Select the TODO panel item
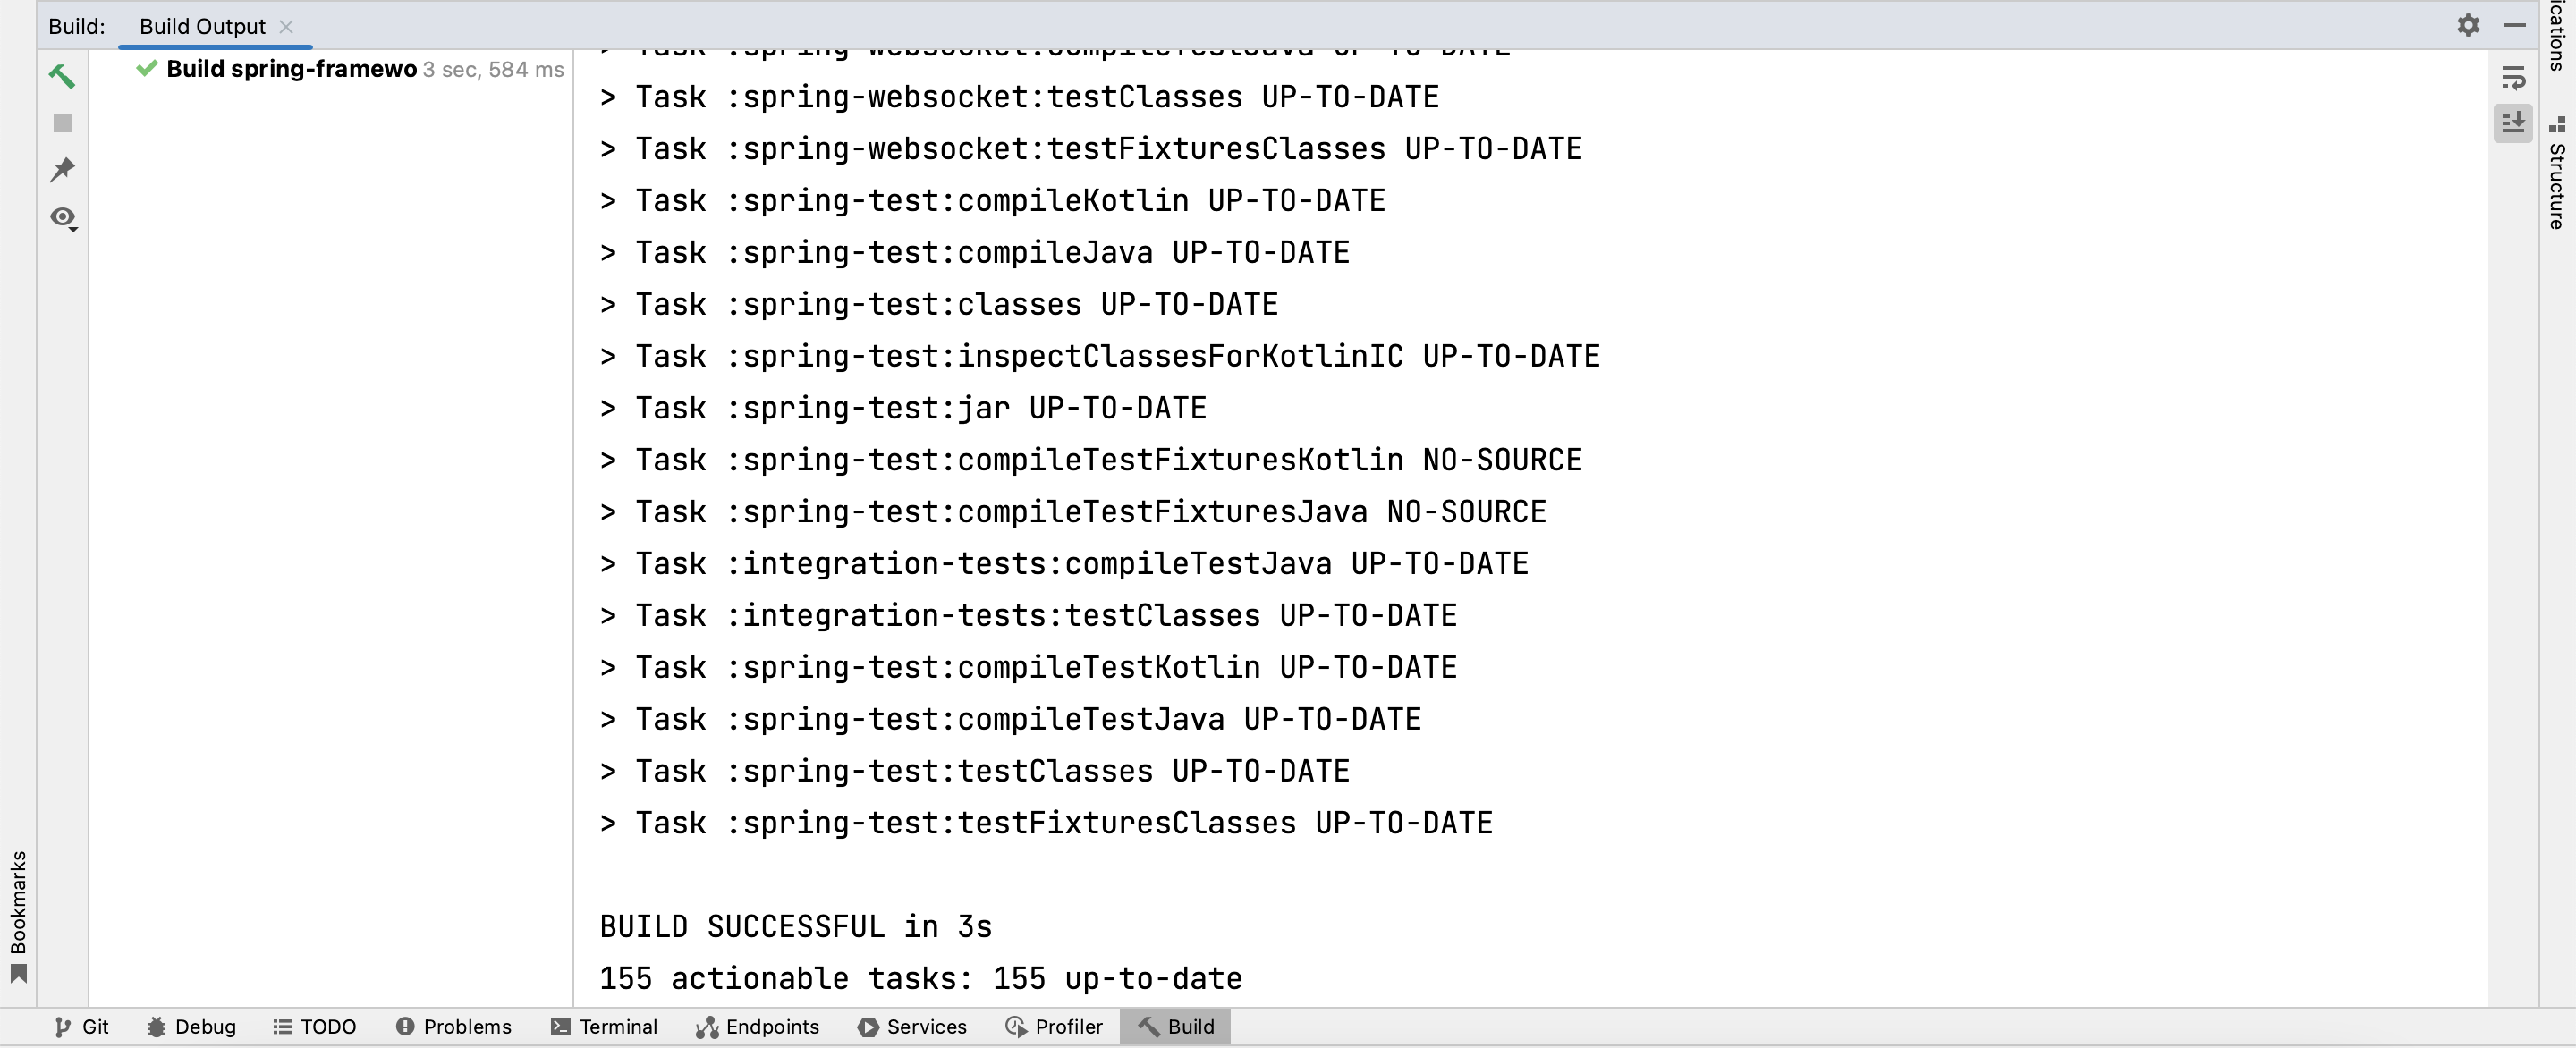Viewport: 2576px width, 1048px height. pos(328,1025)
